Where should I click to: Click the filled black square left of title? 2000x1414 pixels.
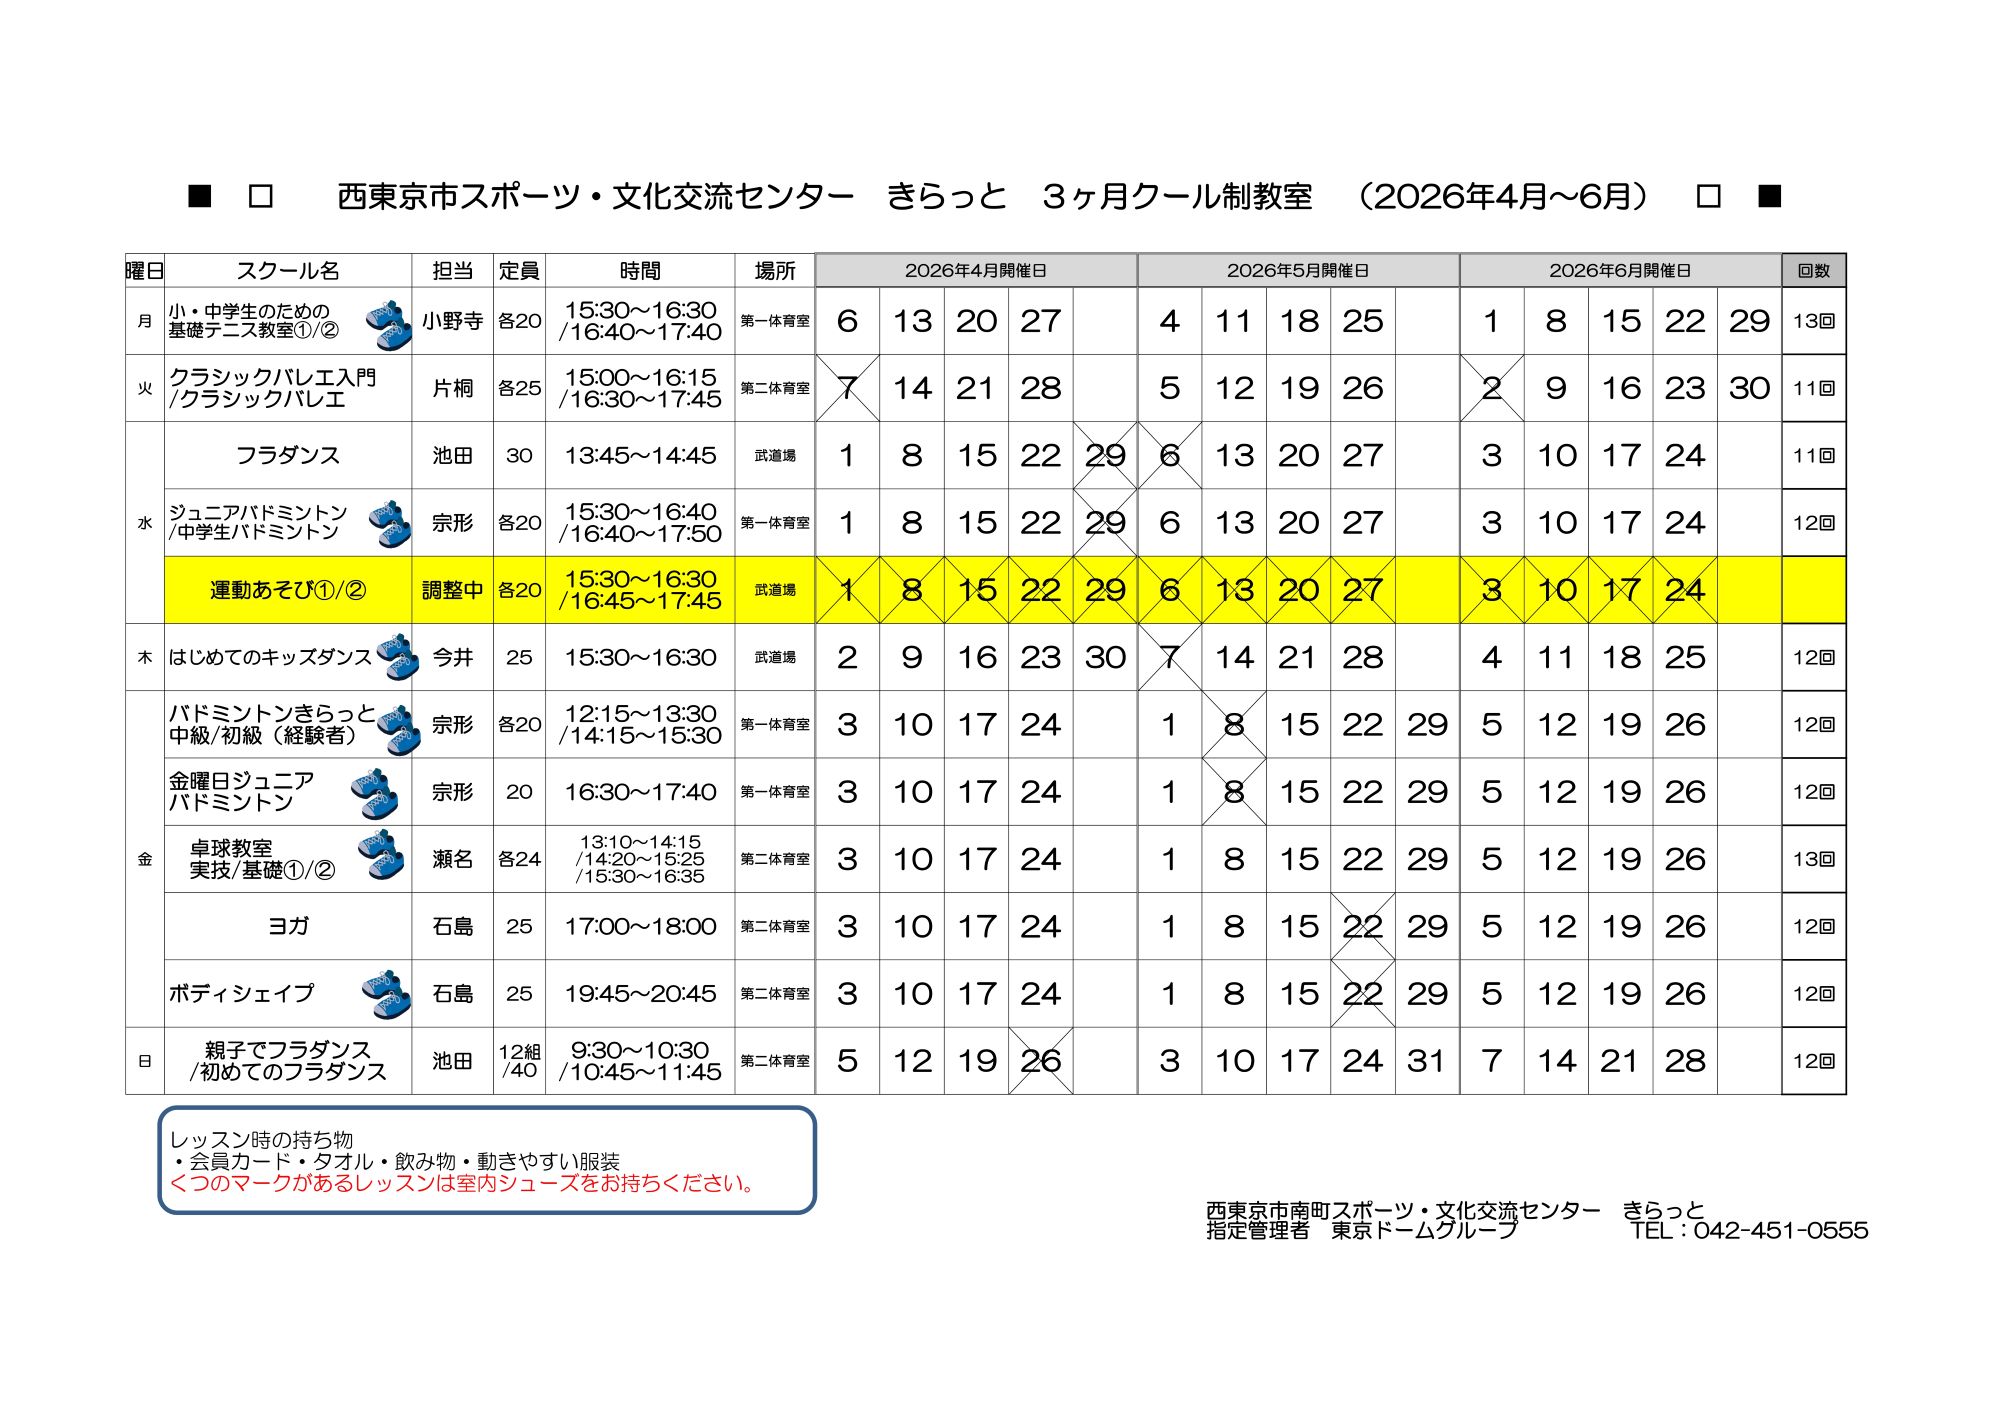(200, 196)
